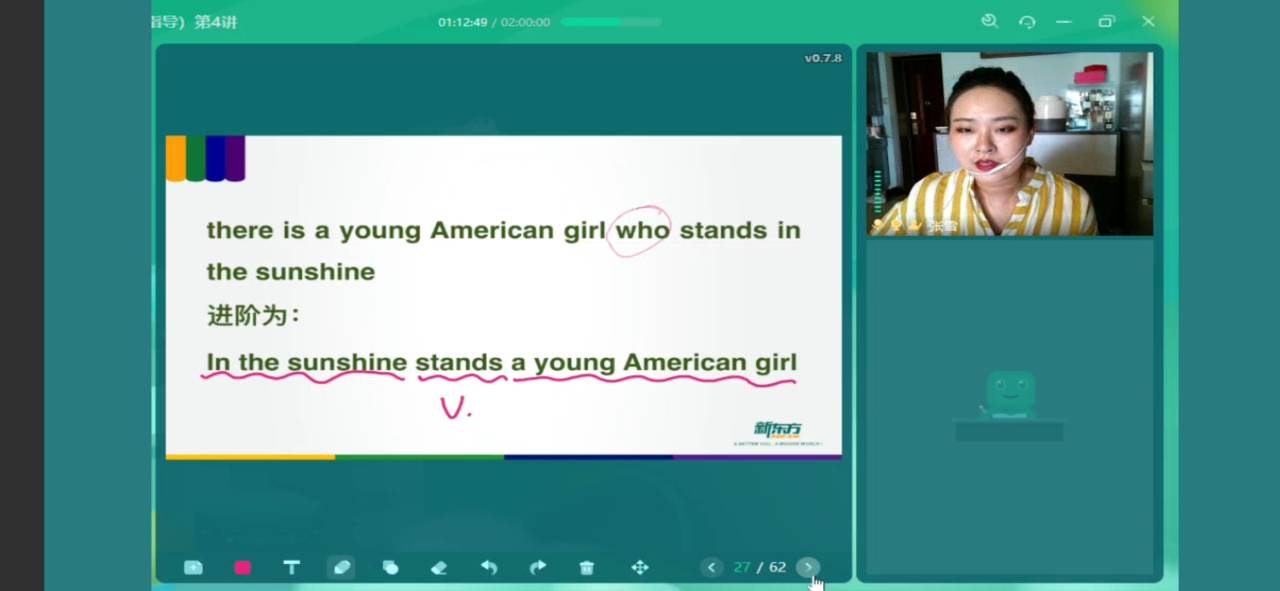Click the 27 / 62 page indicator

point(759,567)
